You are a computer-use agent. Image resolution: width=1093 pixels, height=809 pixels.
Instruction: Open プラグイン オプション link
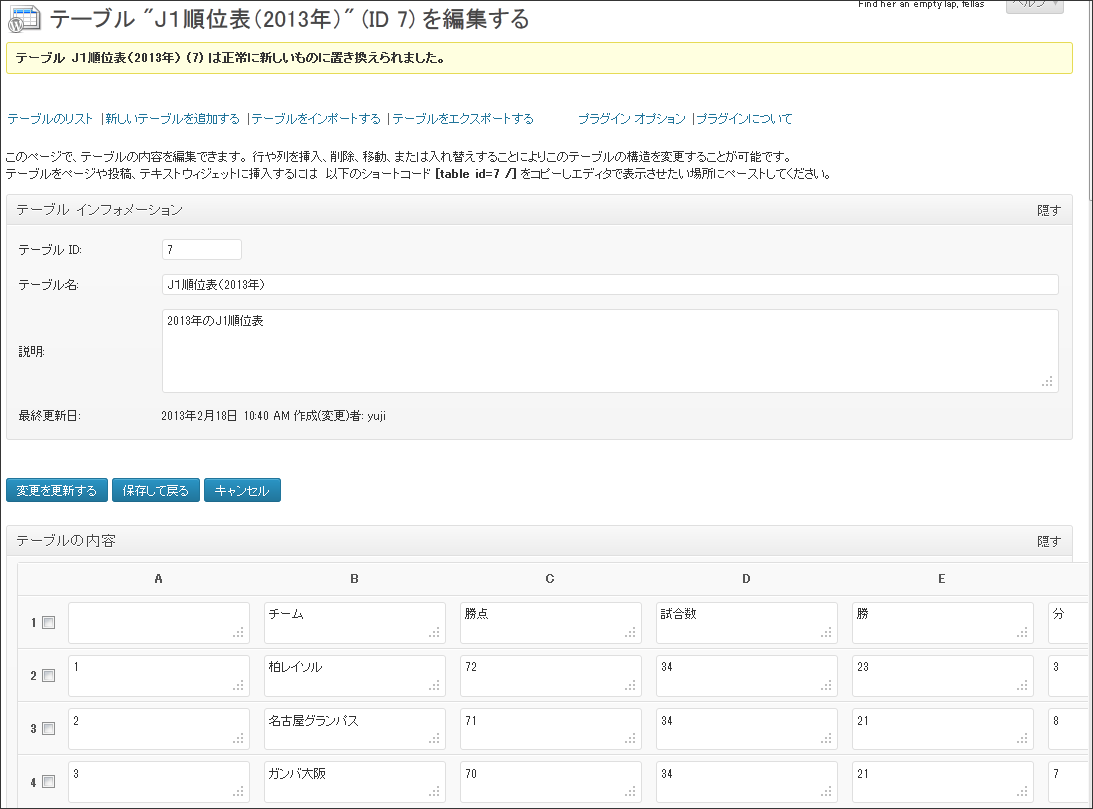point(632,119)
